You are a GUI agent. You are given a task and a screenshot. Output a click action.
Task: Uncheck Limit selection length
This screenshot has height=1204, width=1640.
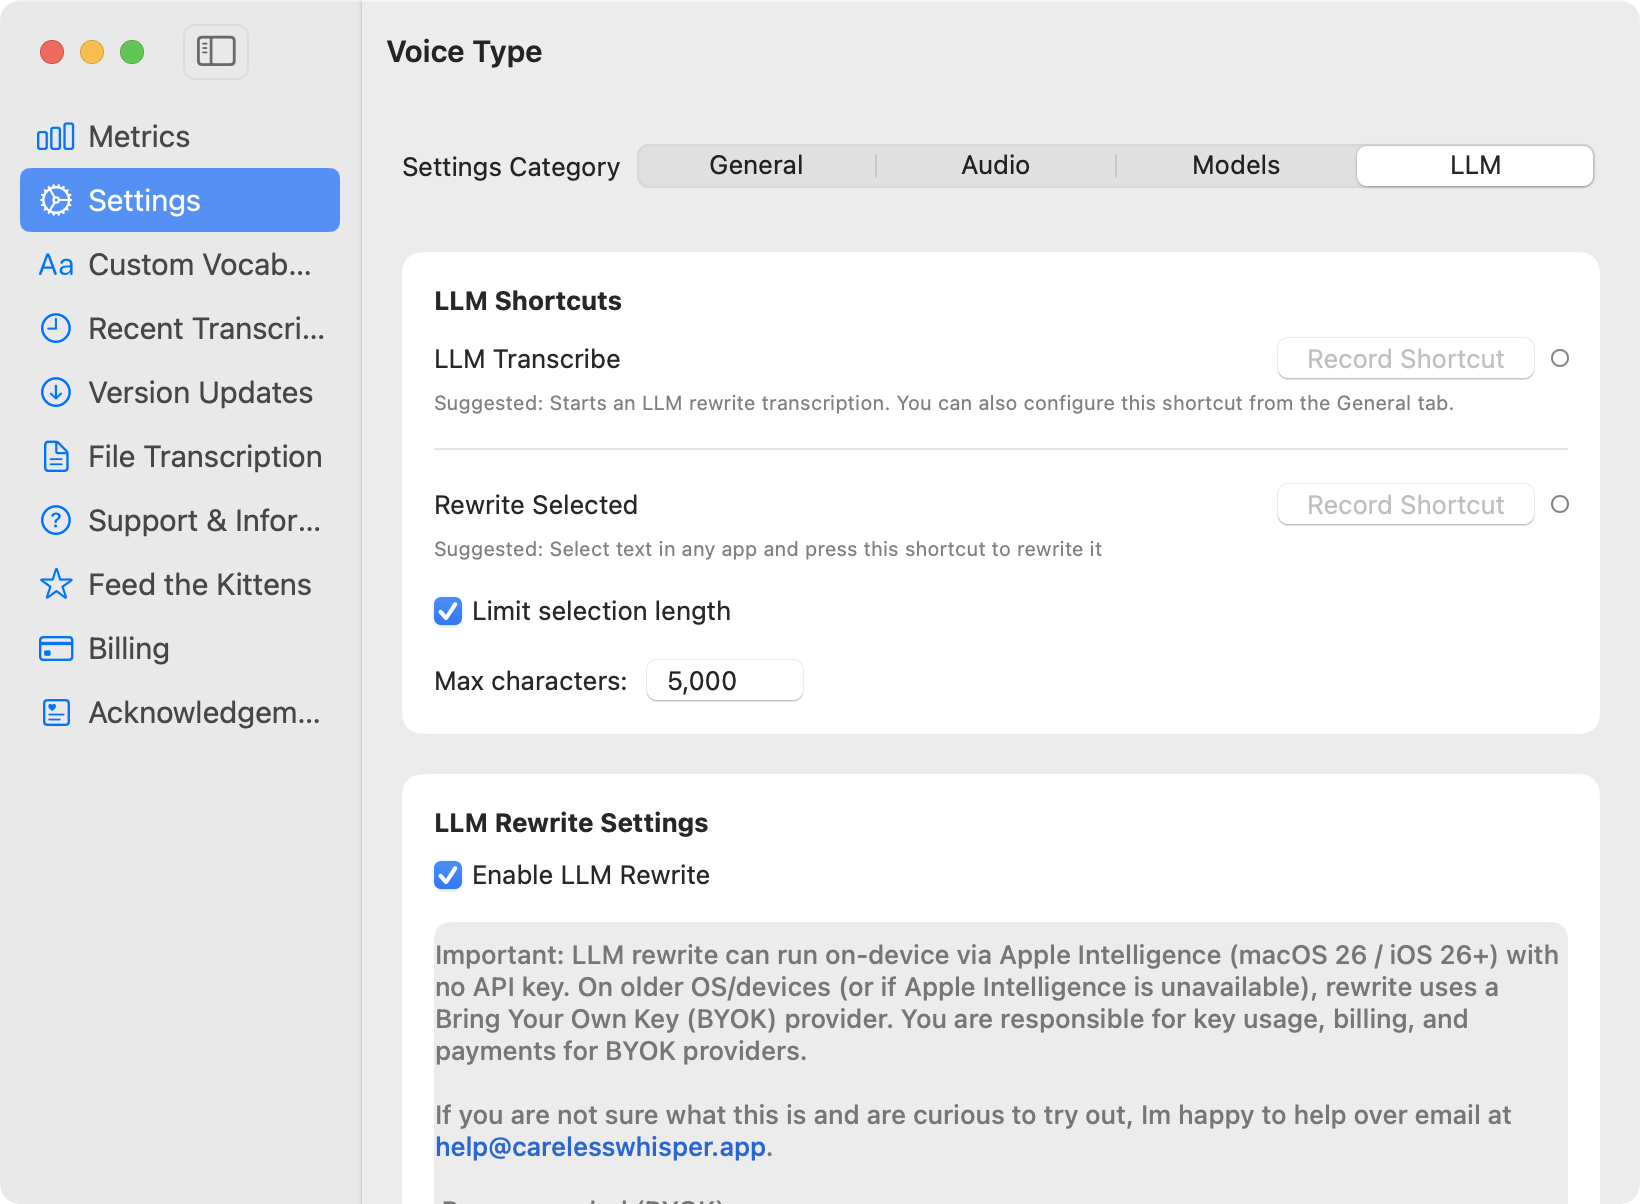448,611
